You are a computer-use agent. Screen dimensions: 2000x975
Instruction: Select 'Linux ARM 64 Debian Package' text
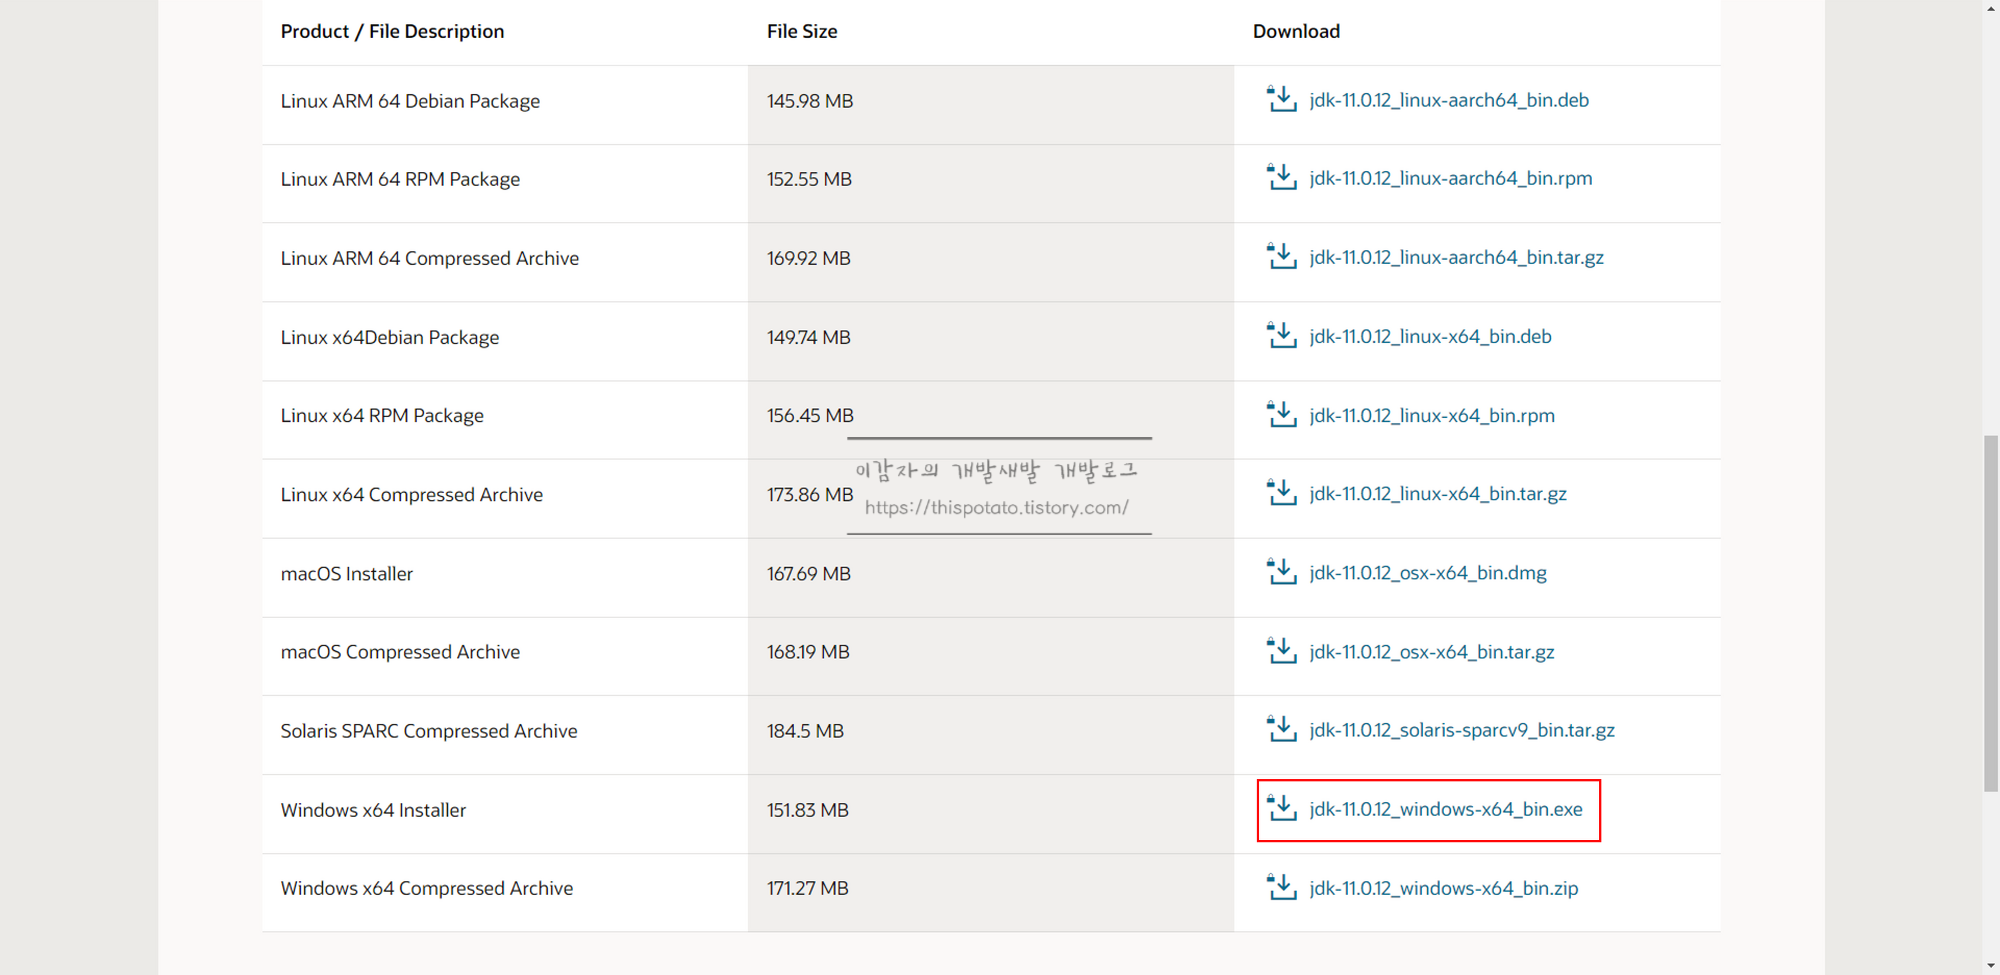[410, 101]
